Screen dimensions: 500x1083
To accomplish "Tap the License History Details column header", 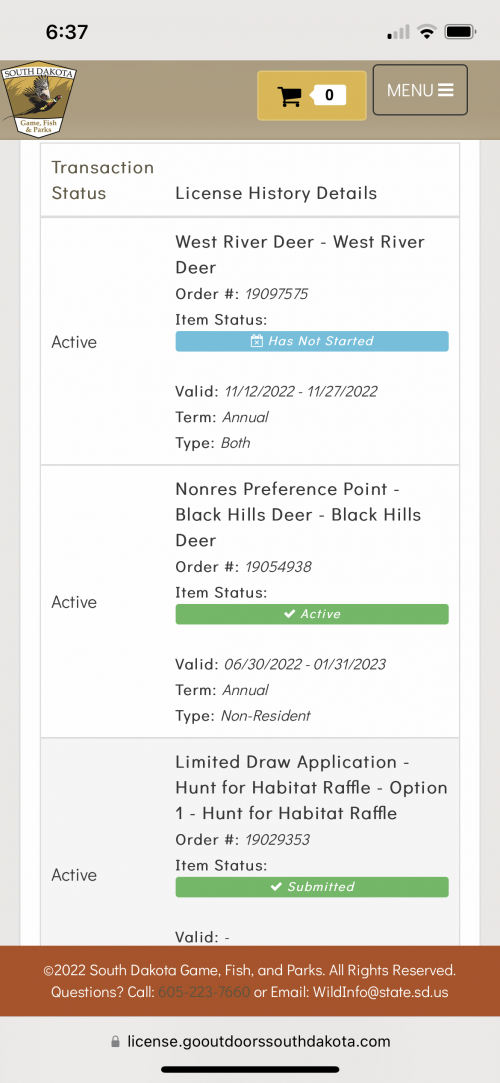I will [x=276, y=193].
